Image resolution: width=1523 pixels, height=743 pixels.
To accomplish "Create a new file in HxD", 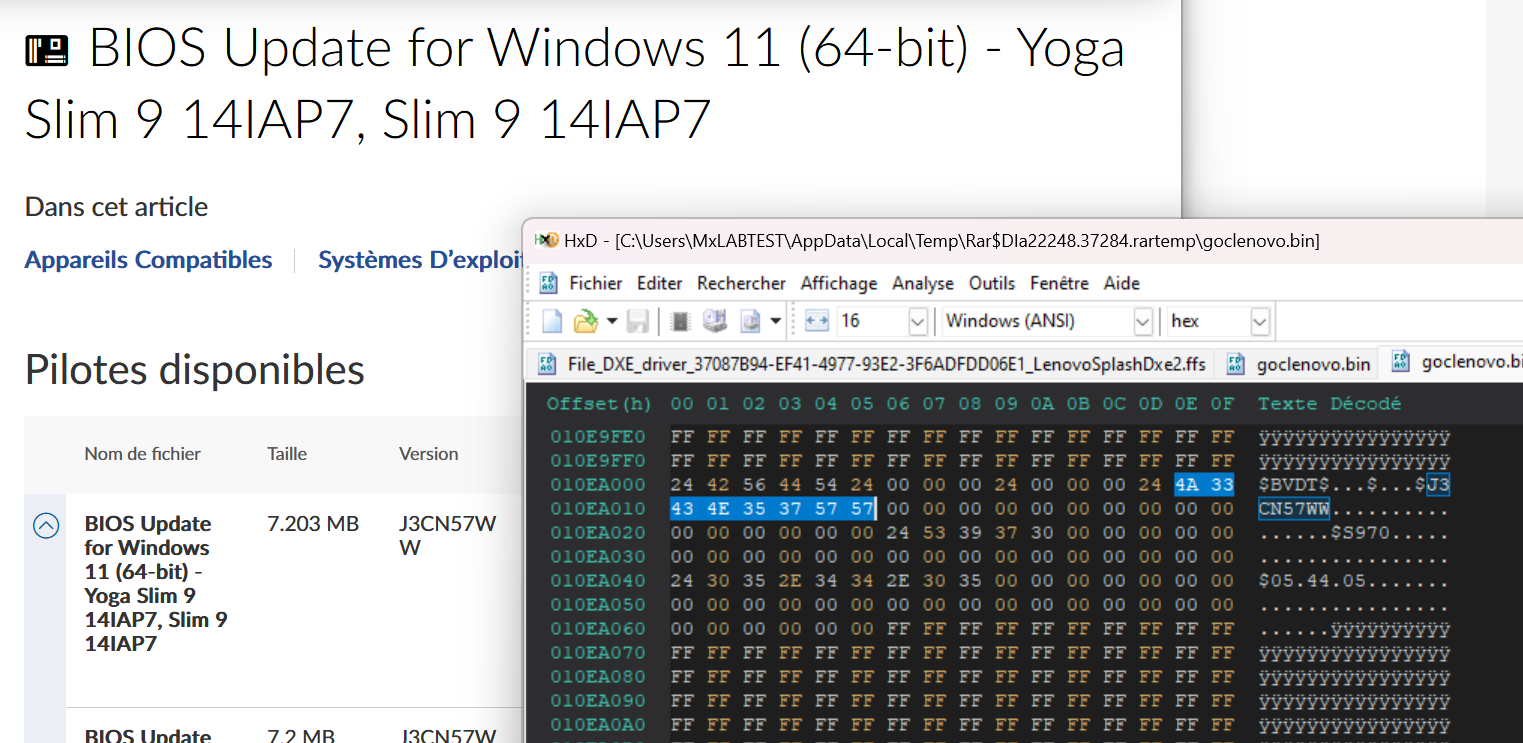I will coord(552,321).
